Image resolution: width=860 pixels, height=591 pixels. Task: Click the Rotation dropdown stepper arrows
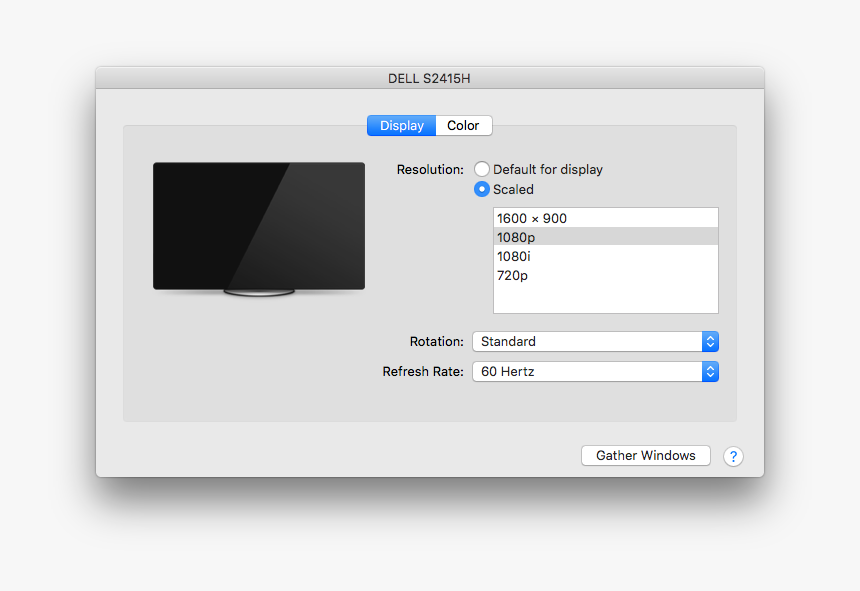click(x=710, y=341)
